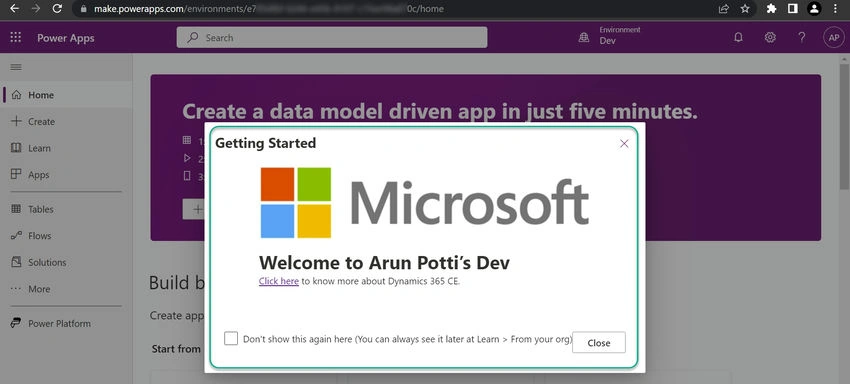Viewport: 850px width, 384px height.
Task: Open Tables in the sidebar
Action: (66, 209)
